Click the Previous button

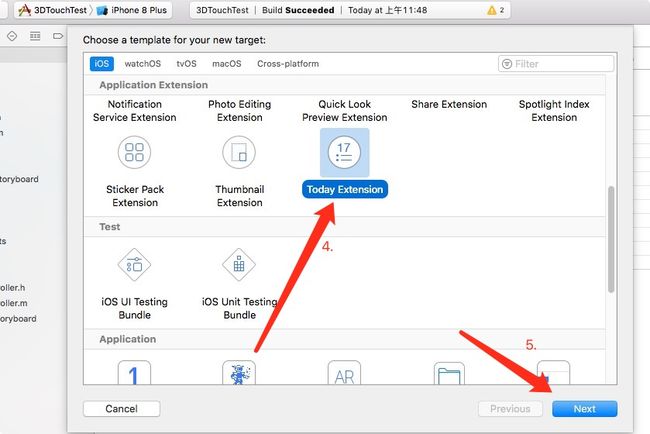[510, 409]
